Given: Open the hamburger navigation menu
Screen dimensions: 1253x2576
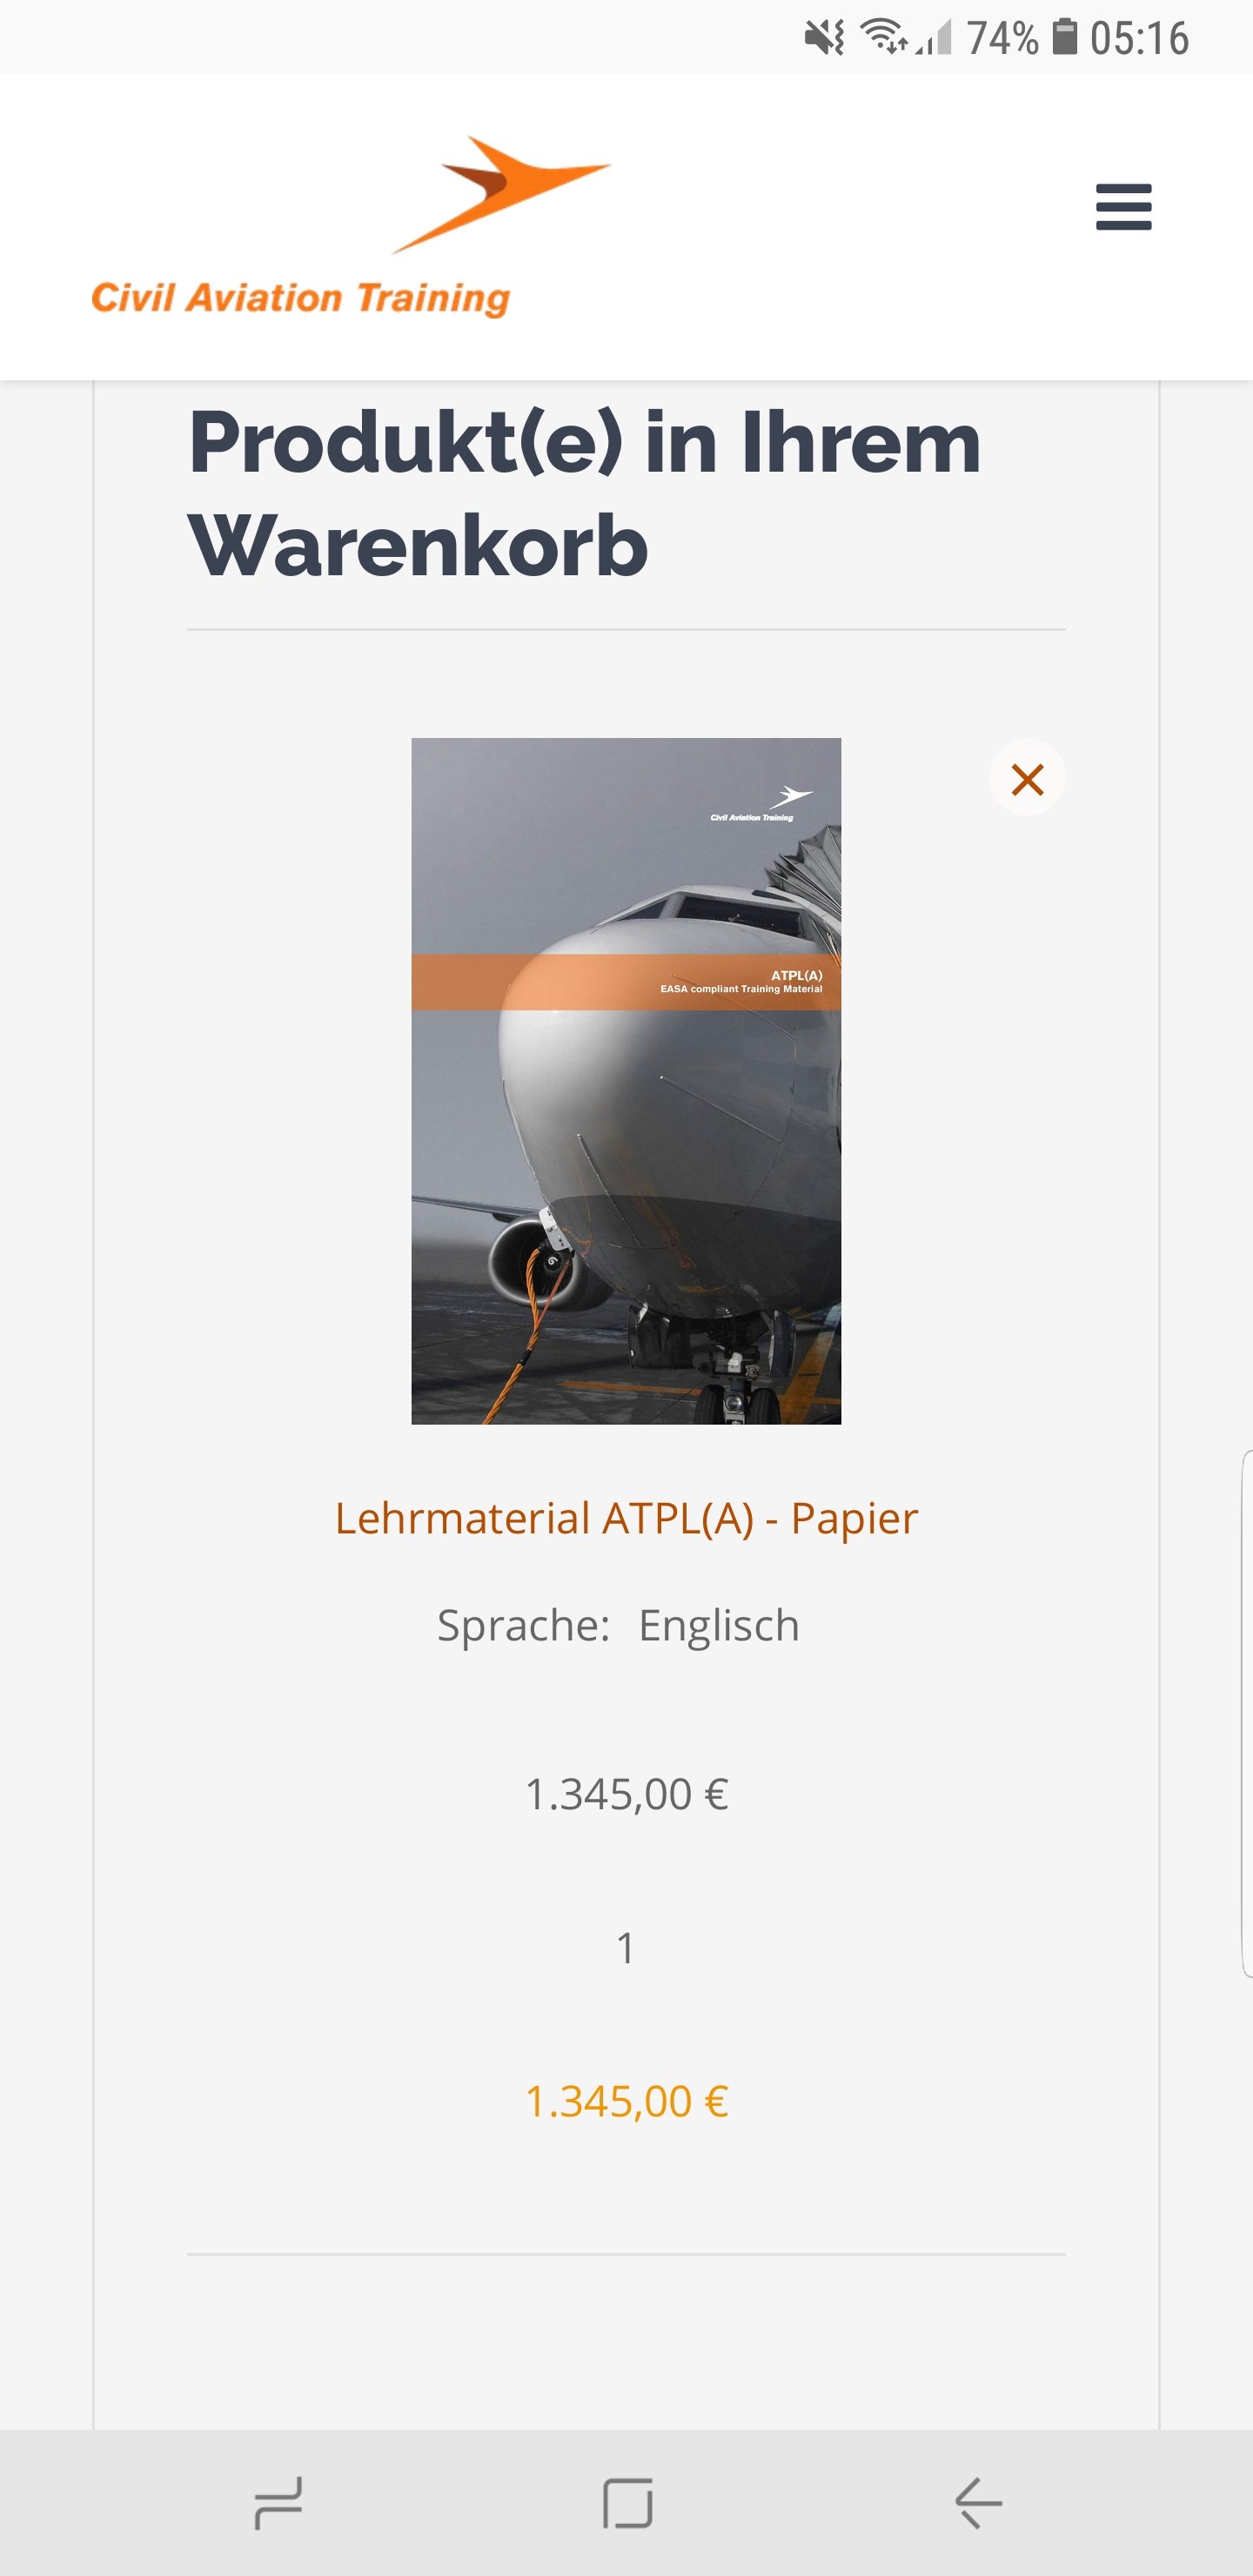Looking at the screenshot, I should point(1123,207).
